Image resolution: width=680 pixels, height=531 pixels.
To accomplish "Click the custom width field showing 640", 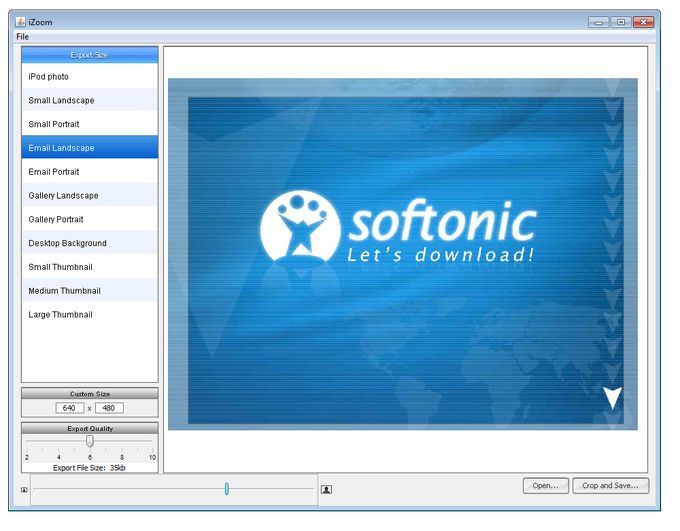I will 69,408.
